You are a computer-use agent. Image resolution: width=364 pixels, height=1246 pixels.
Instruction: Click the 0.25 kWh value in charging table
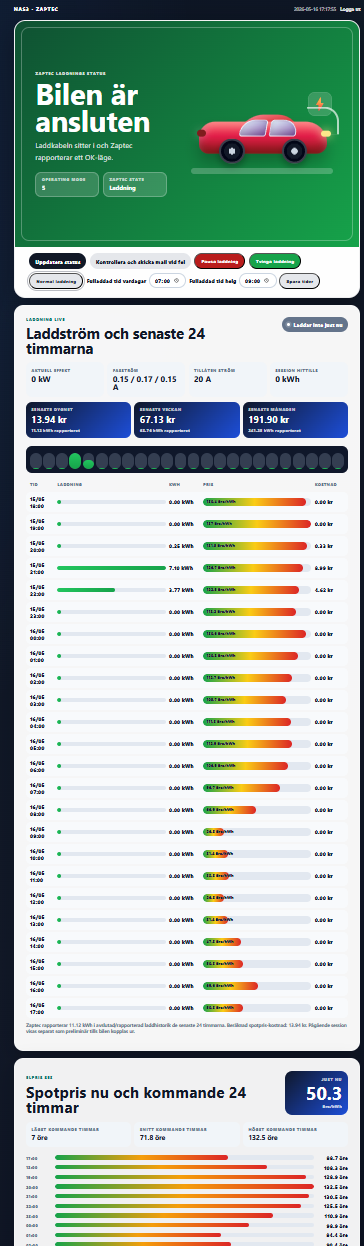click(181, 546)
